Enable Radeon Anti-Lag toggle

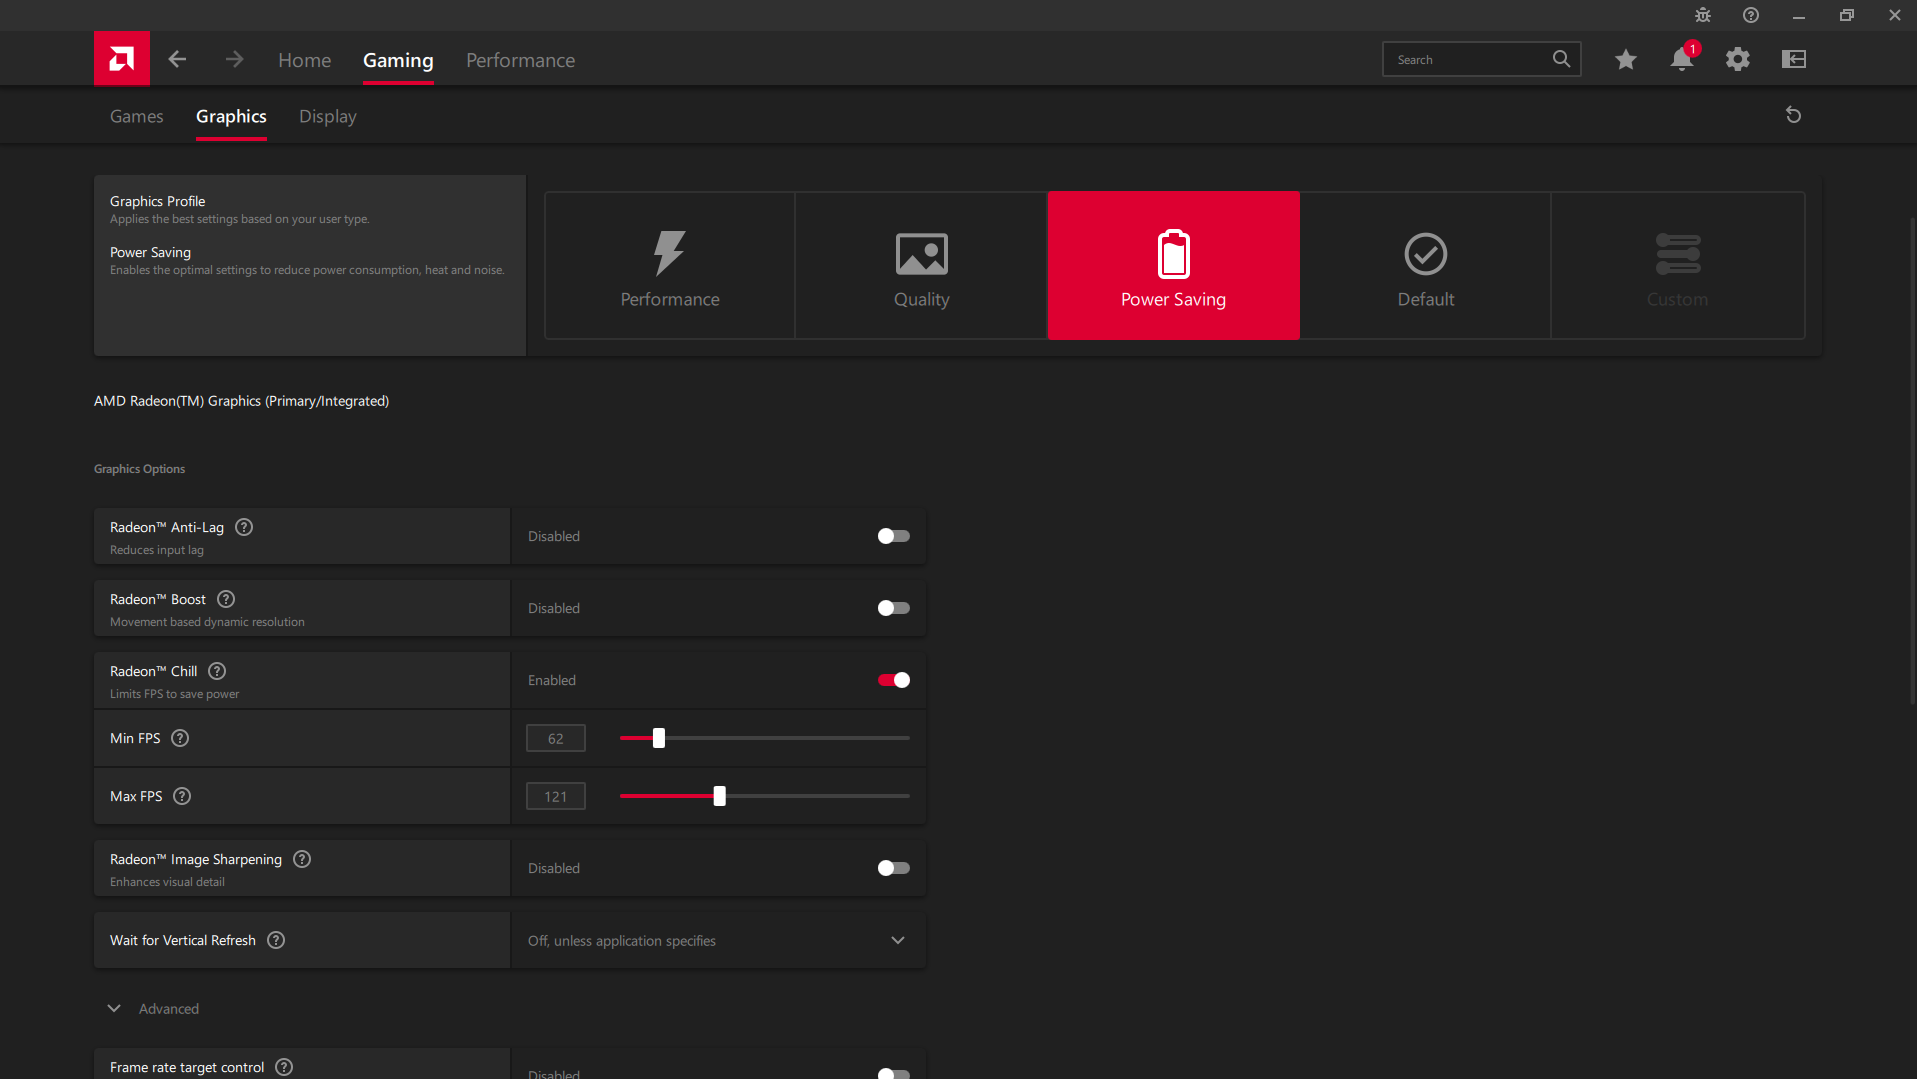point(893,536)
